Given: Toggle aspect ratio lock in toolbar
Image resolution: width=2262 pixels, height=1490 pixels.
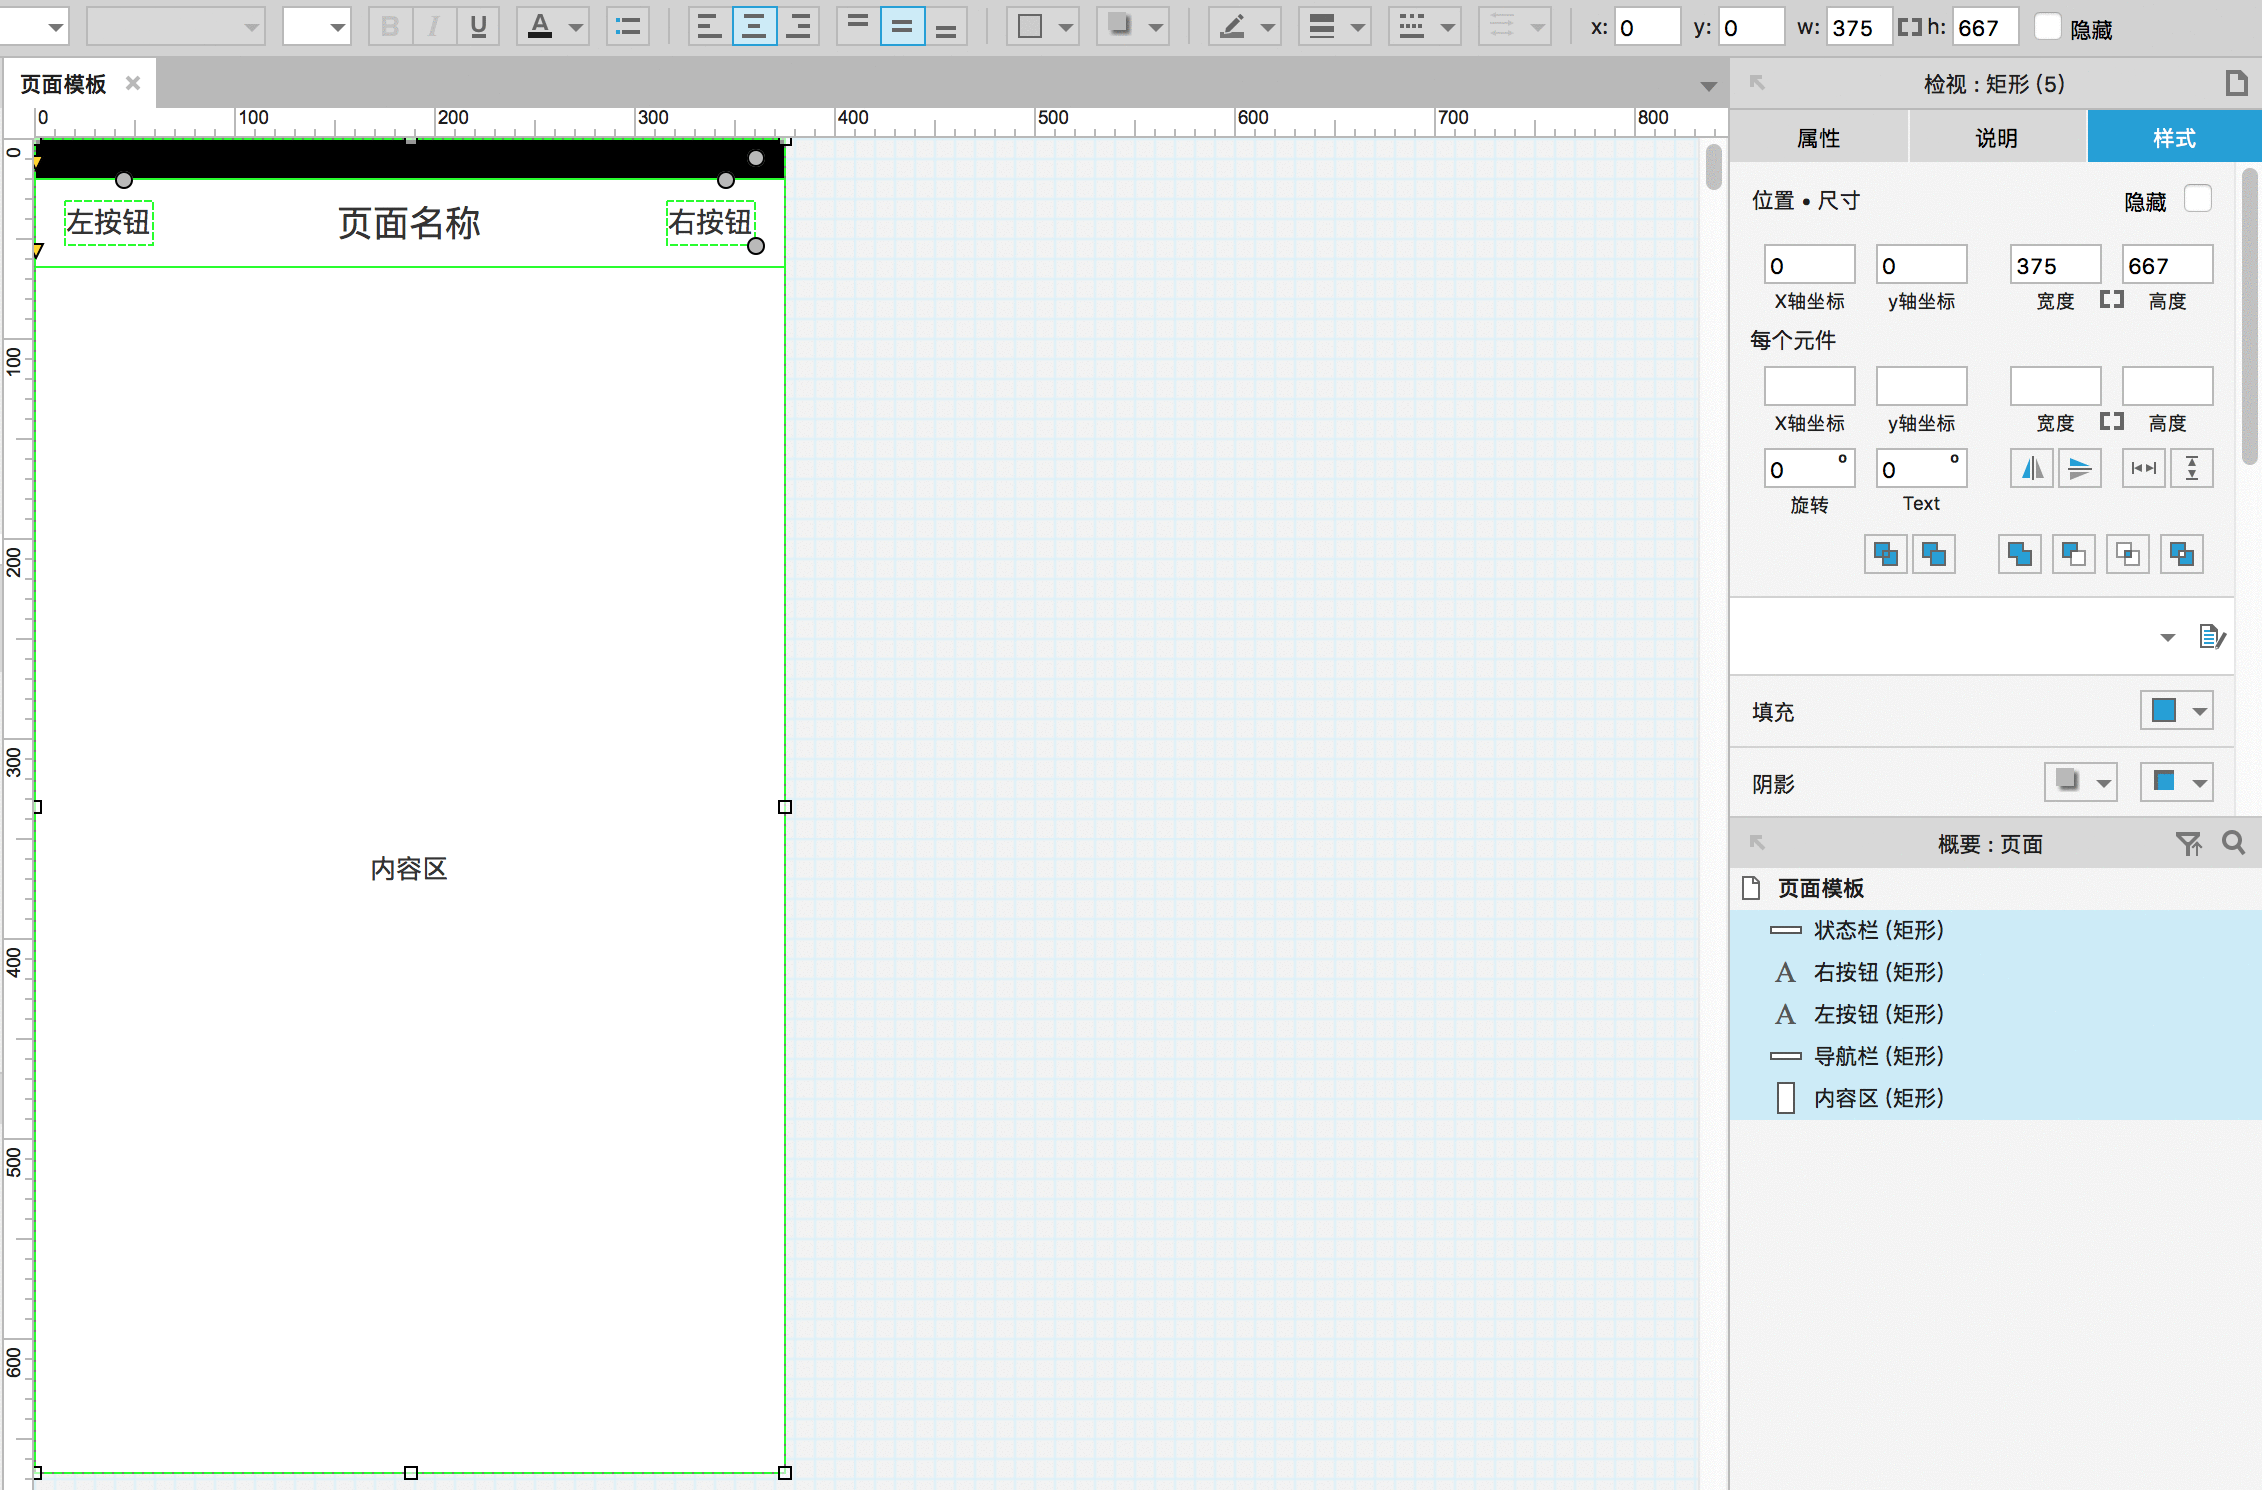Looking at the screenshot, I should (1910, 27).
